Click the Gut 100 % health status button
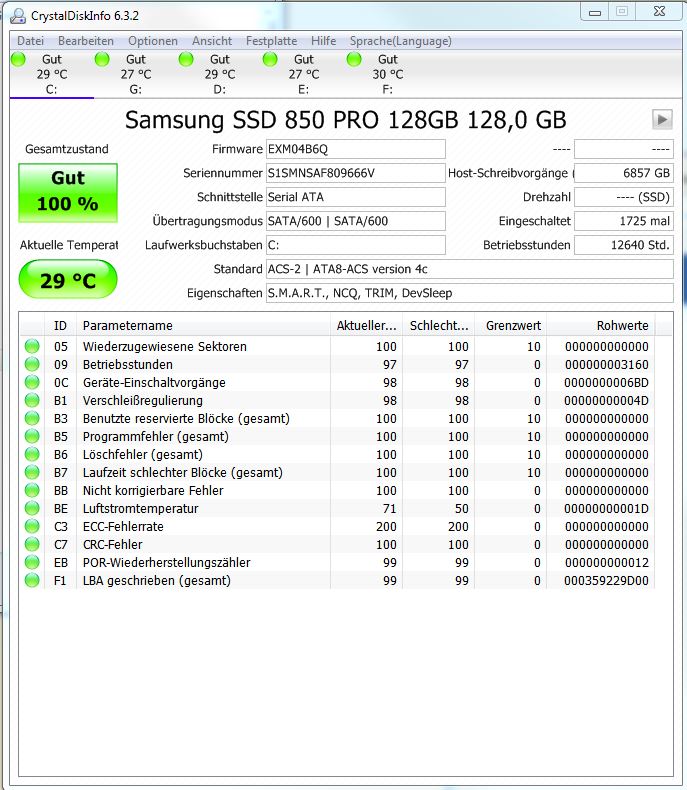The image size is (687, 790). pos(68,192)
